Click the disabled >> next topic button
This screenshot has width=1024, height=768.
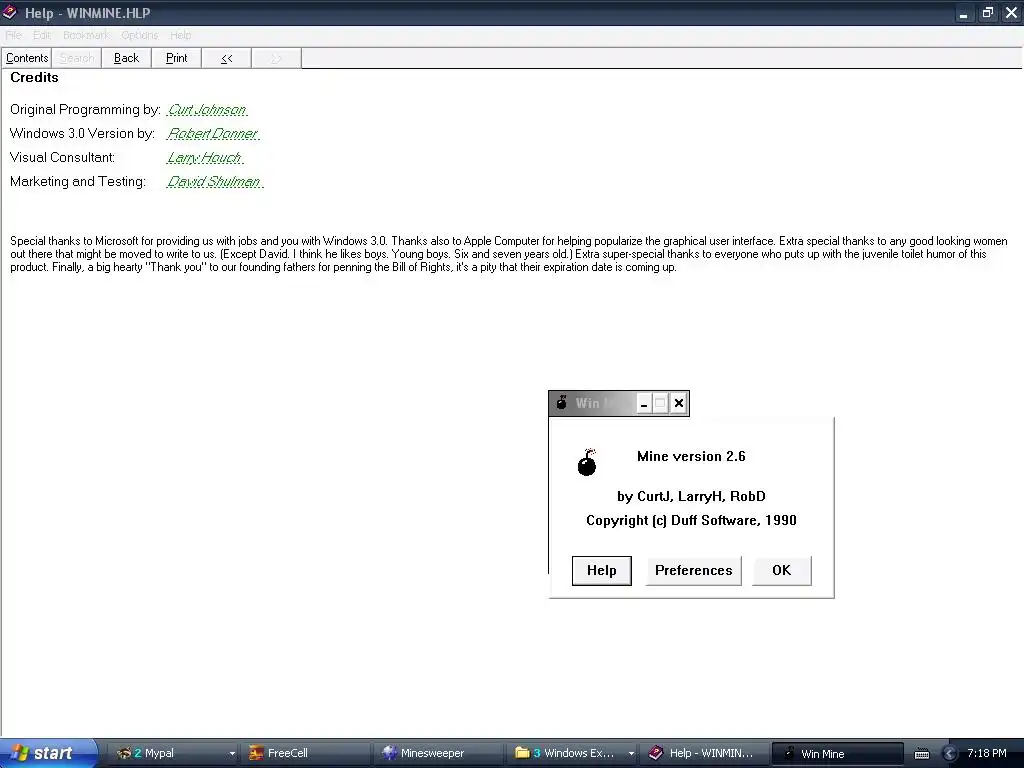(276, 58)
